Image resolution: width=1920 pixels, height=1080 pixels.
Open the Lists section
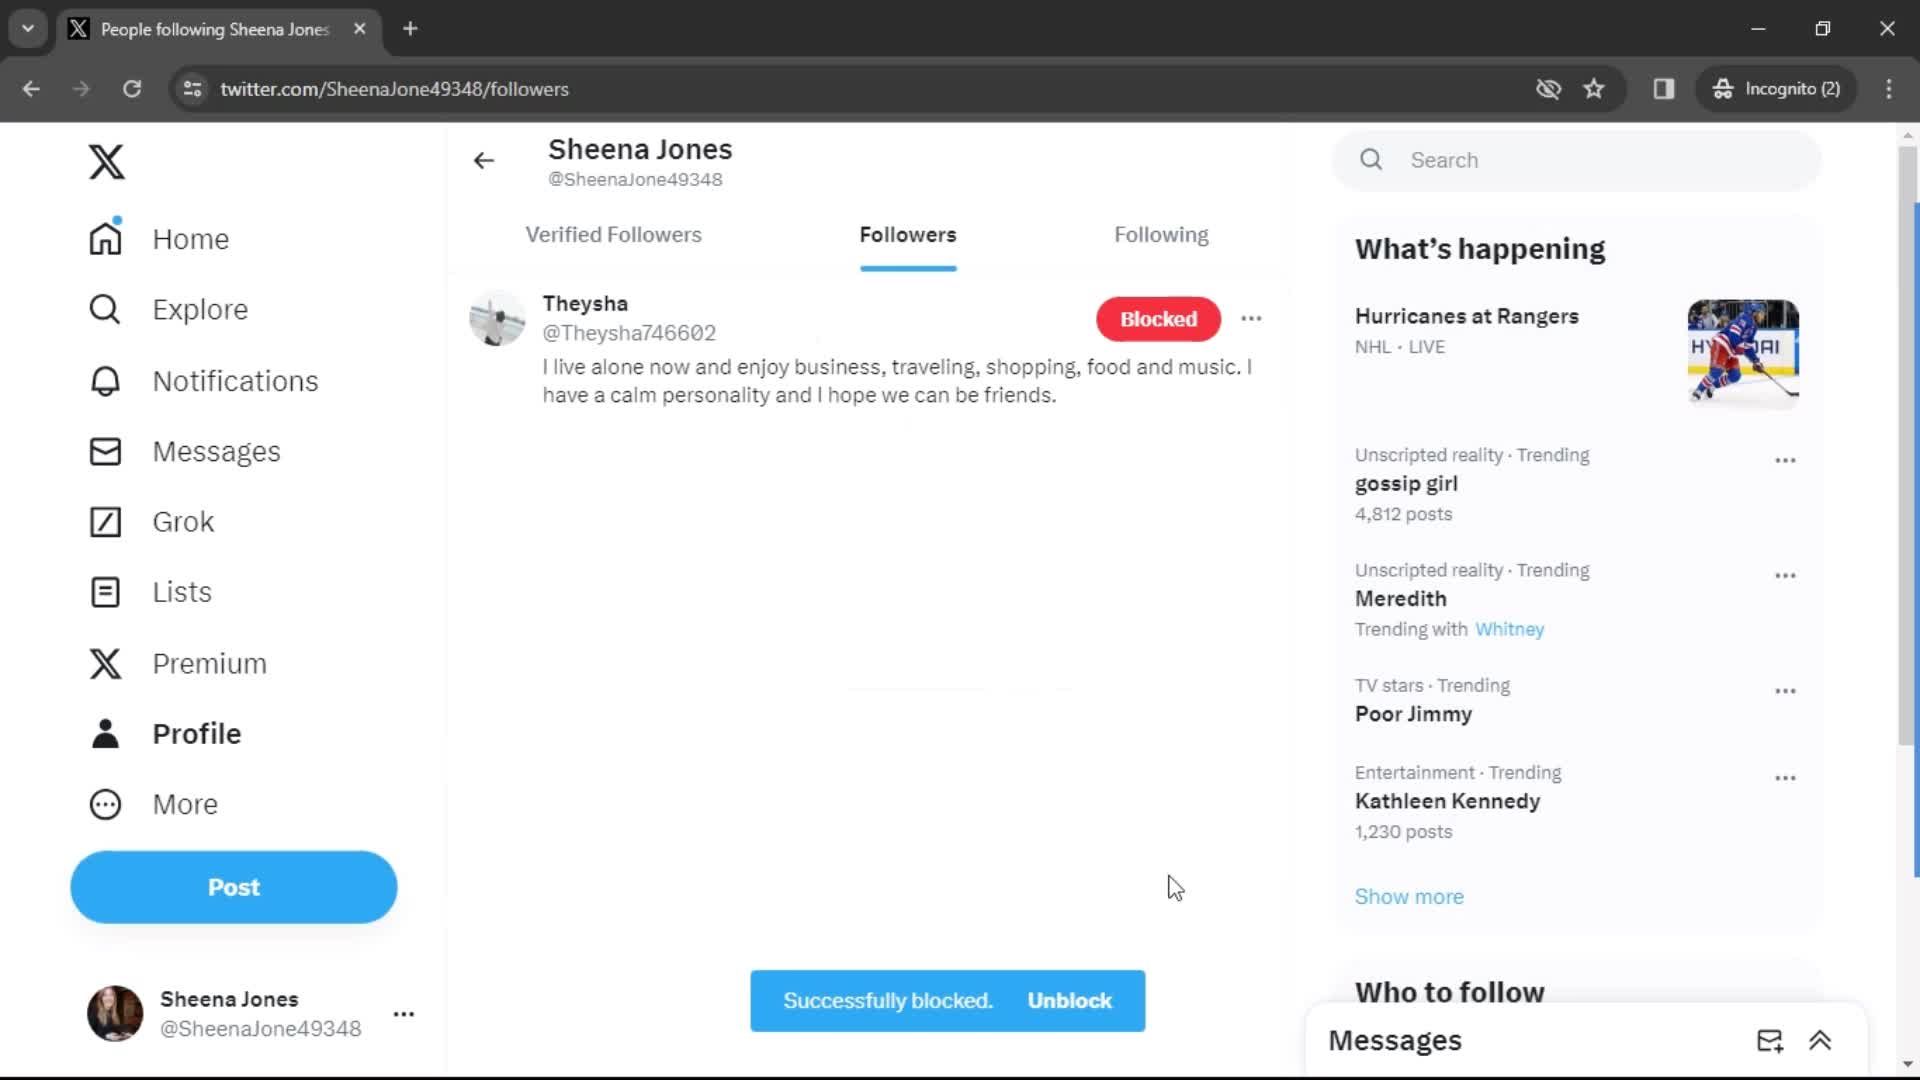tap(183, 592)
